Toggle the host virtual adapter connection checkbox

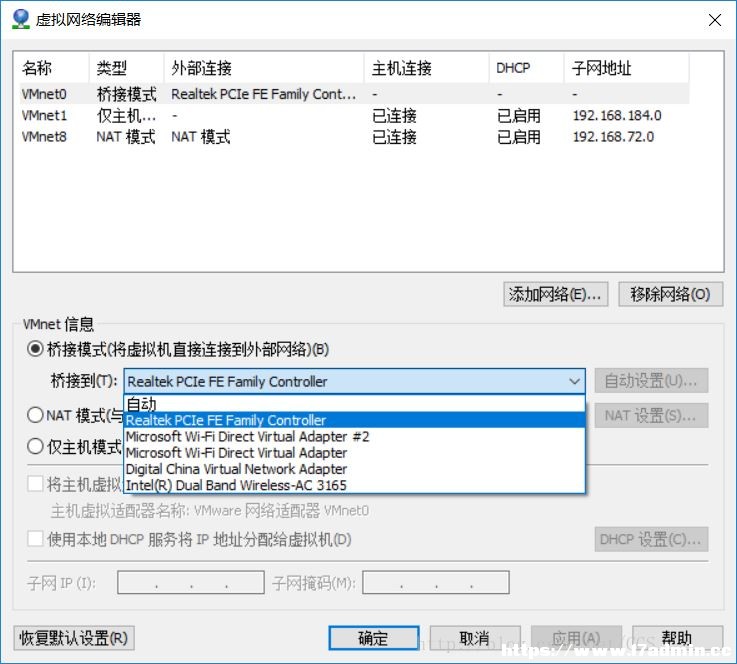tap(35, 484)
